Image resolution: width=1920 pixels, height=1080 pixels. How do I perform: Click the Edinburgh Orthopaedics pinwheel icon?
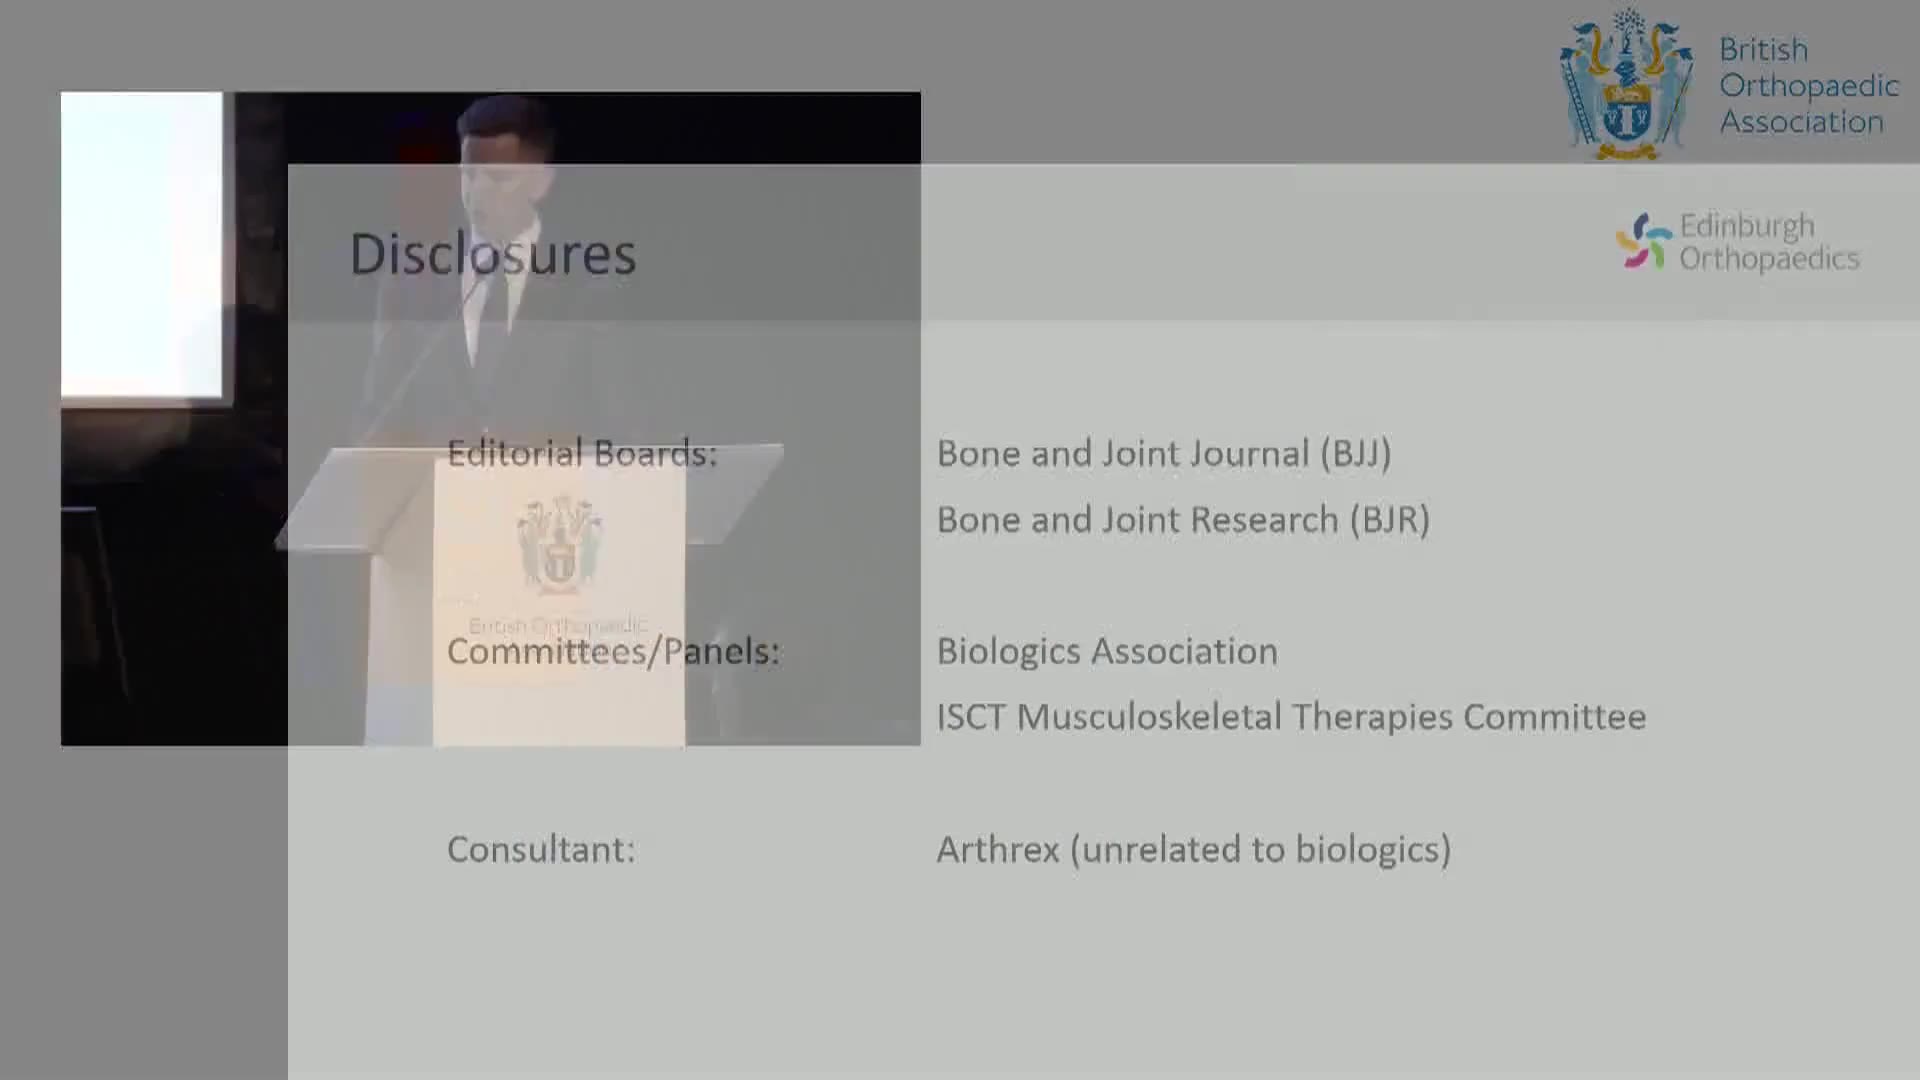point(1643,241)
